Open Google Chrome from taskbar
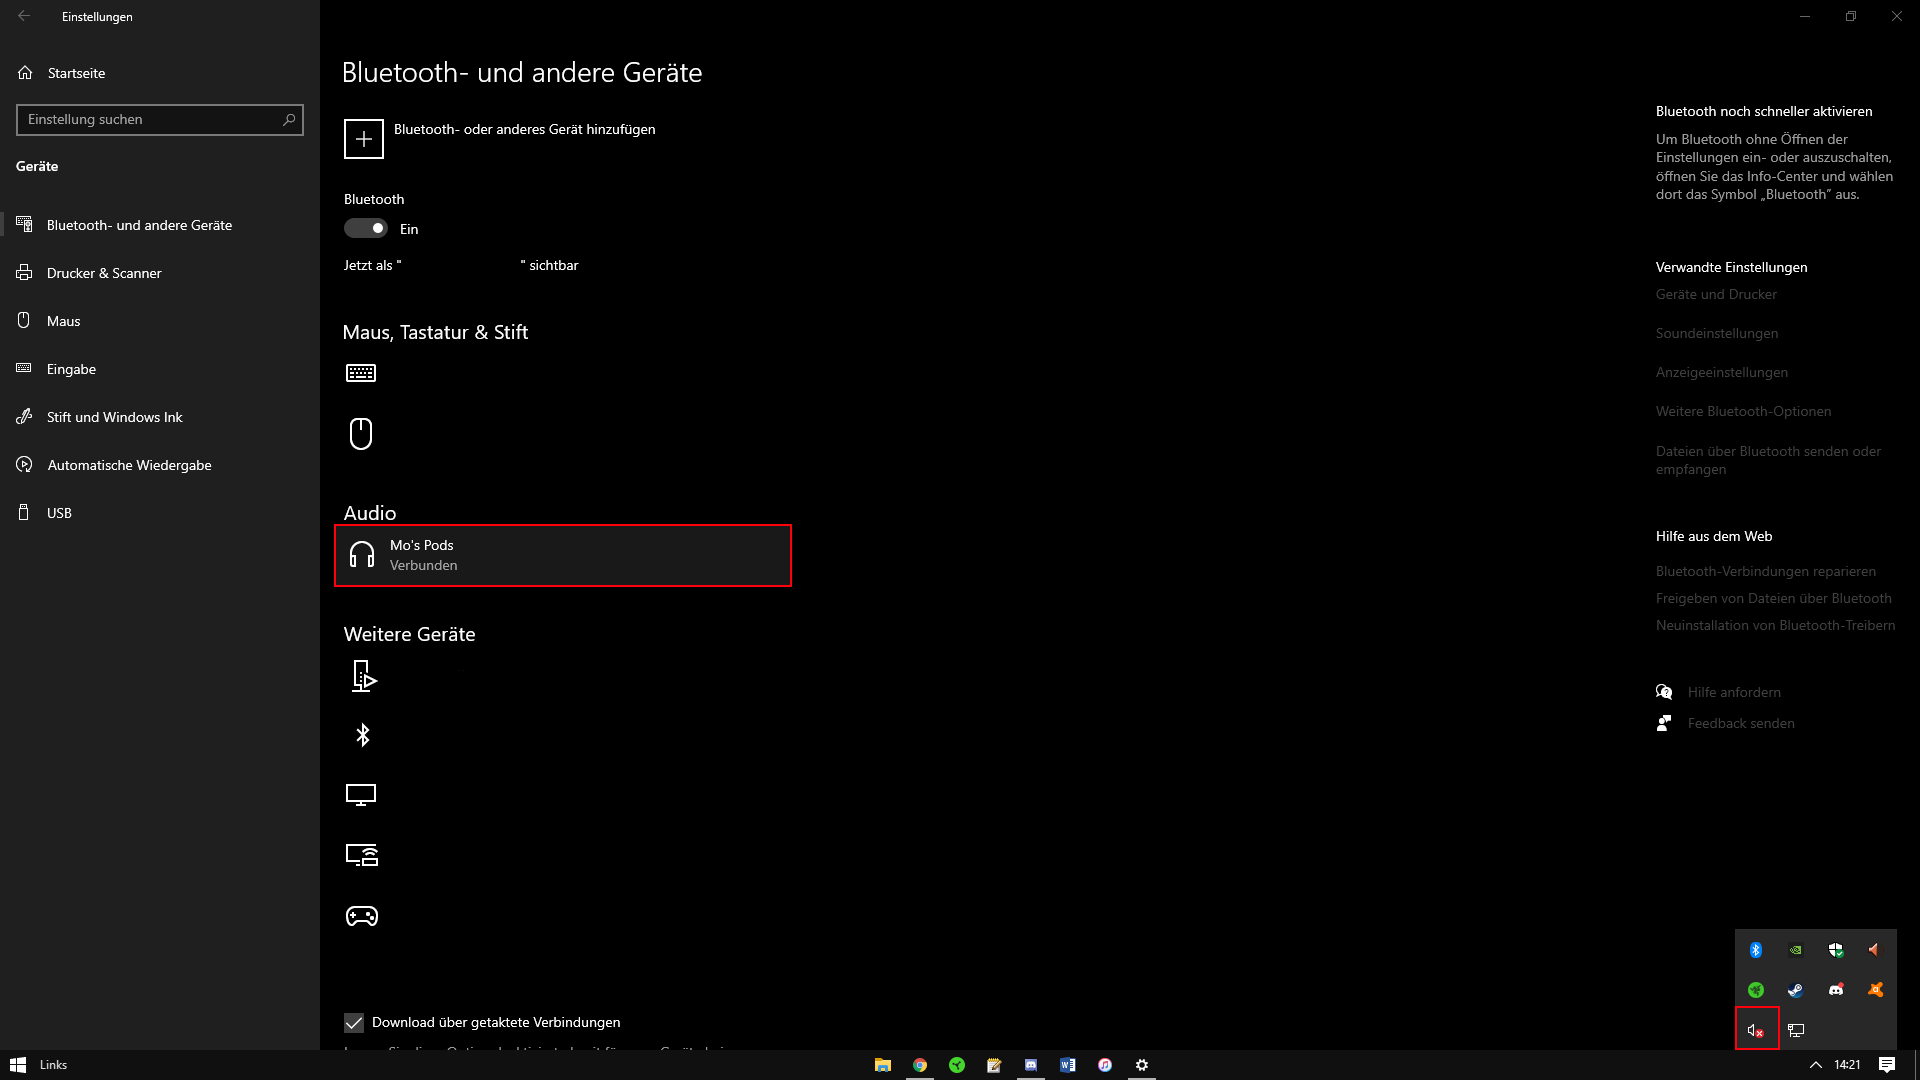Image resolution: width=1920 pixels, height=1080 pixels. 920,1065
